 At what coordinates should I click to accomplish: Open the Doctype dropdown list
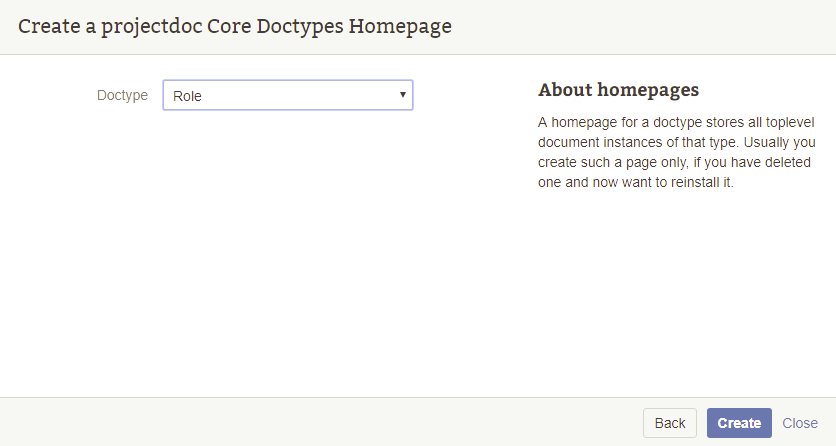point(287,95)
